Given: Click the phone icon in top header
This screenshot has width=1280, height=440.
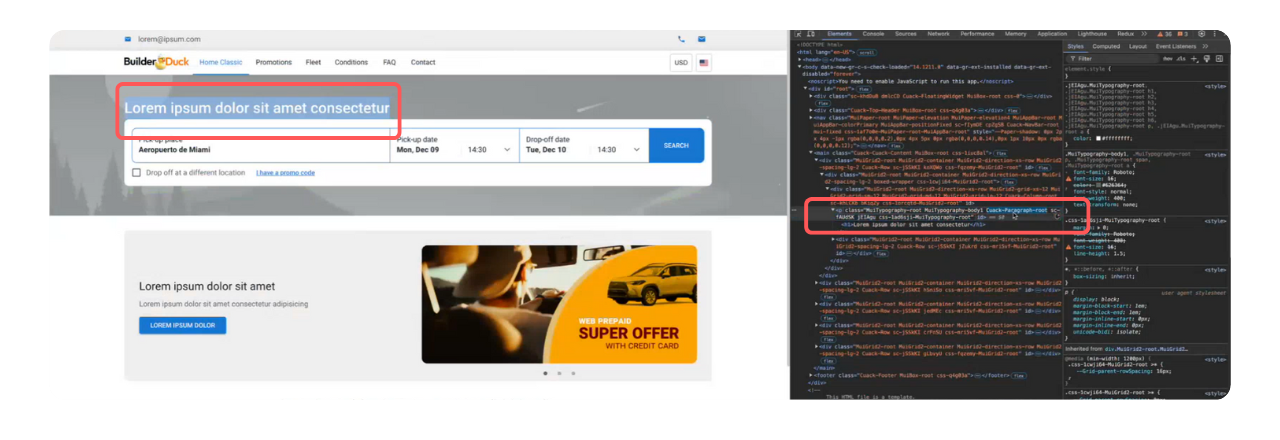Looking at the screenshot, I should click(681, 39).
